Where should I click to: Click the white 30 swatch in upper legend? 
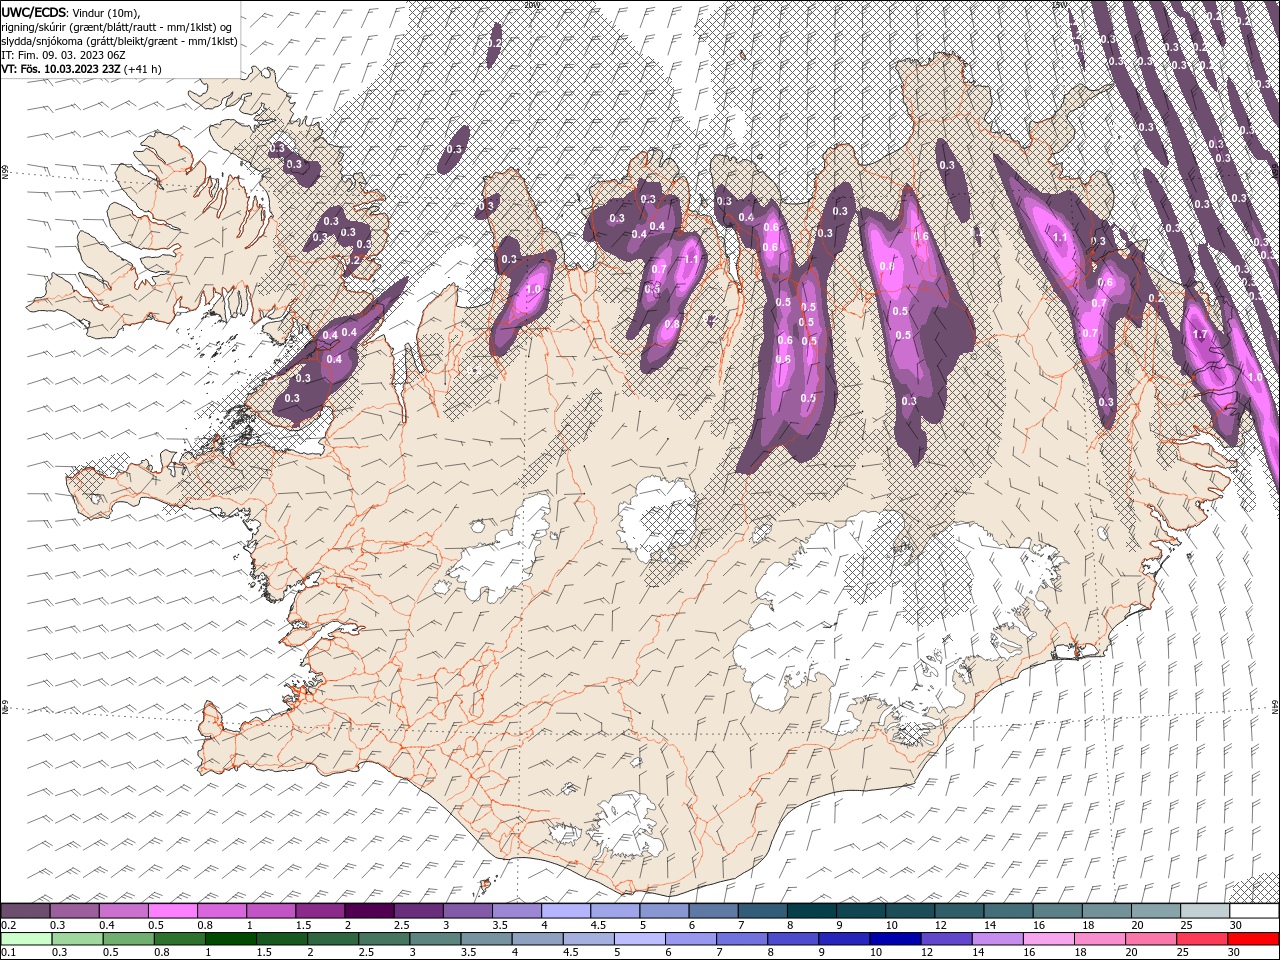tap(1255, 911)
